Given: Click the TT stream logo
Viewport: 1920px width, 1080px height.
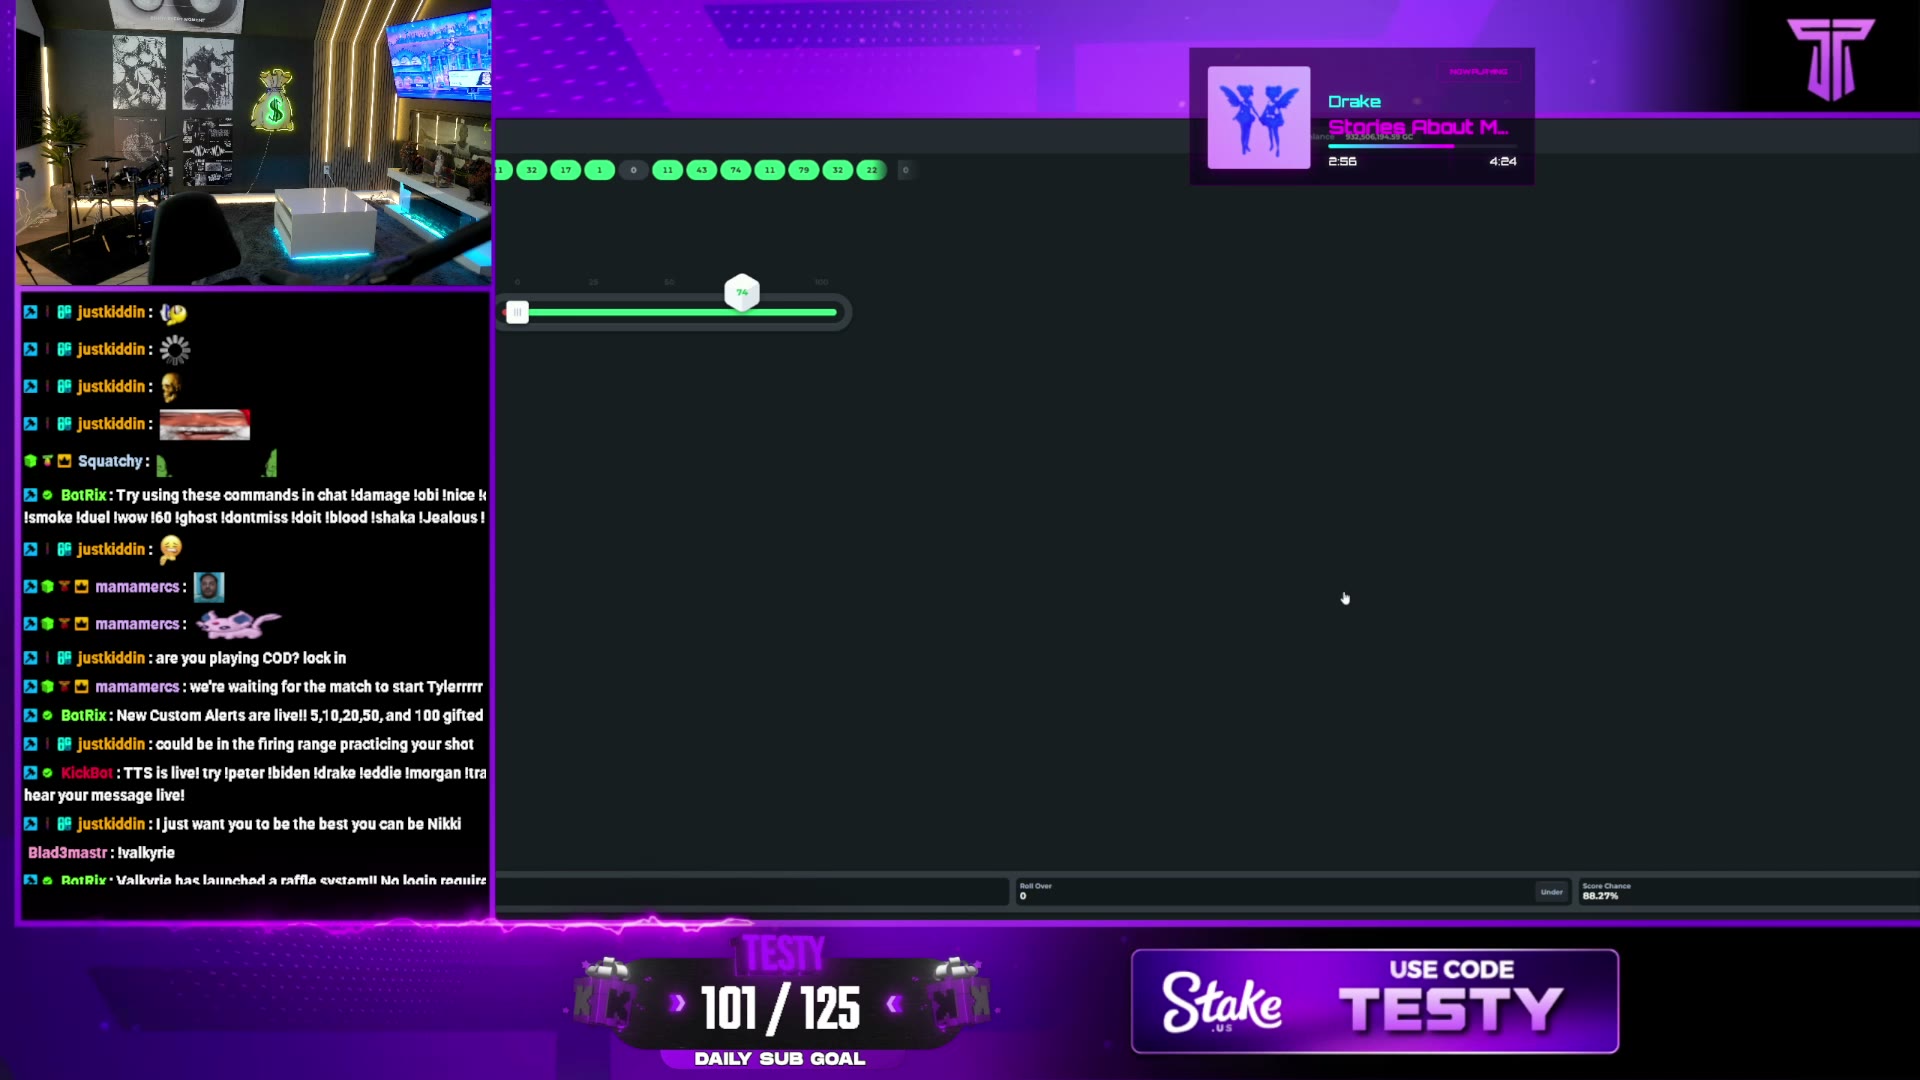Looking at the screenshot, I should point(1831,59).
